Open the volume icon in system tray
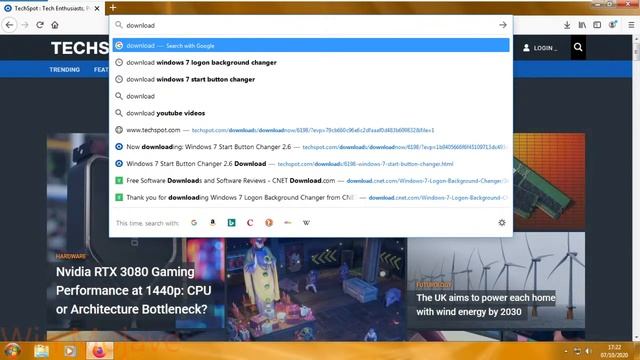640x360 pixels. click(x=588, y=351)
